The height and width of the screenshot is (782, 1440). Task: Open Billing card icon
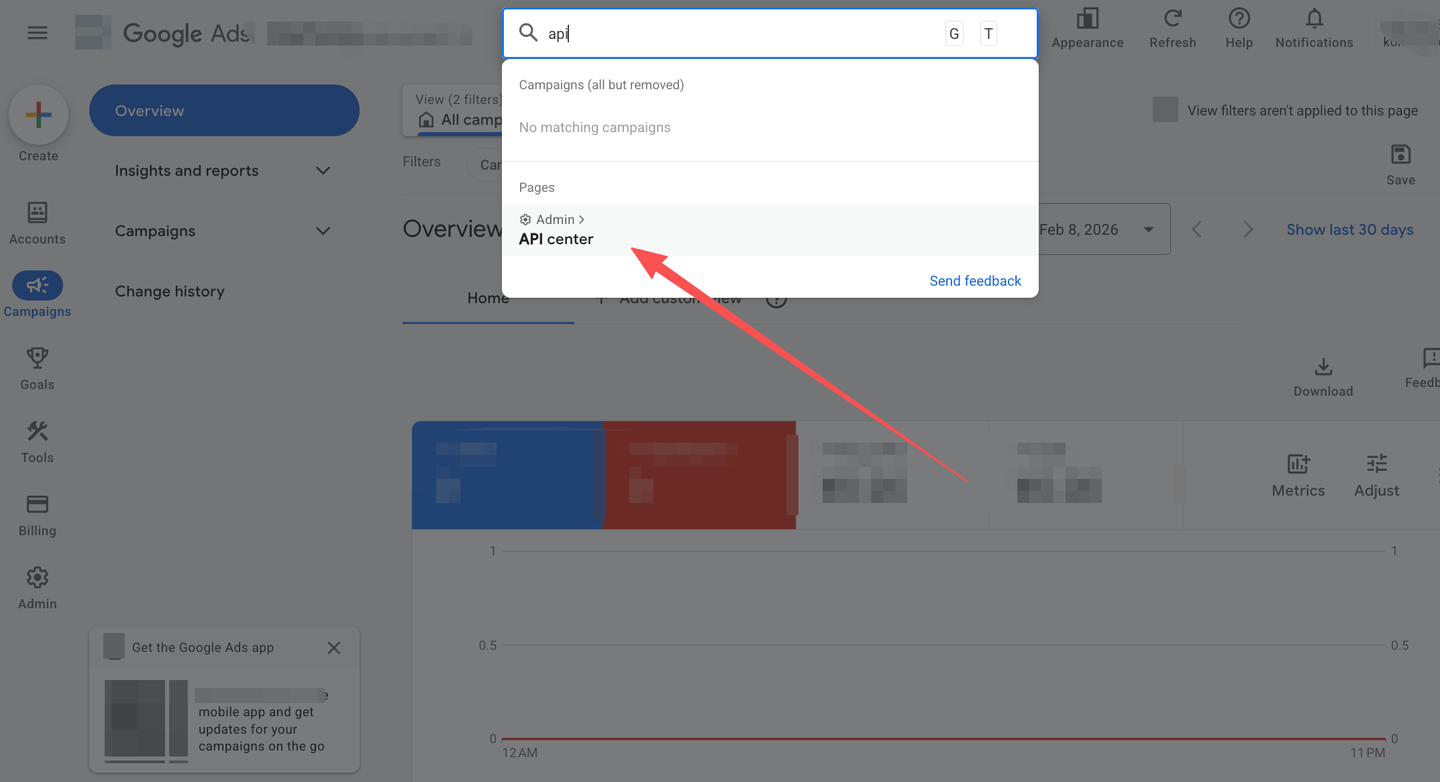[37, 513]
